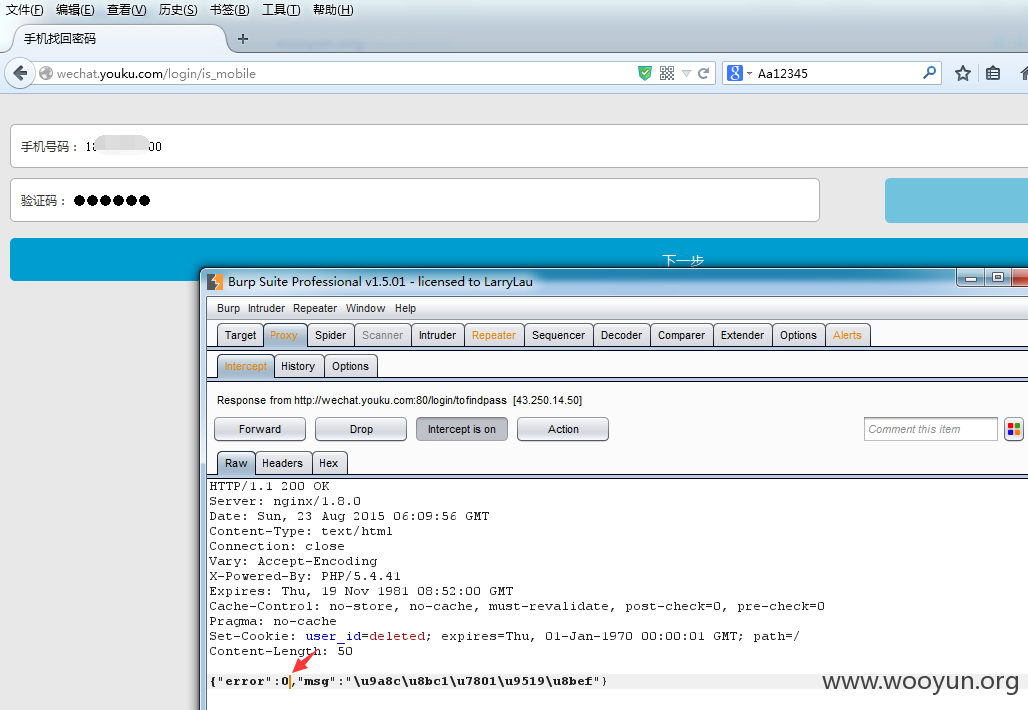Forward the intercepted response
This screenshot has width=1028, height=710.
260,429
